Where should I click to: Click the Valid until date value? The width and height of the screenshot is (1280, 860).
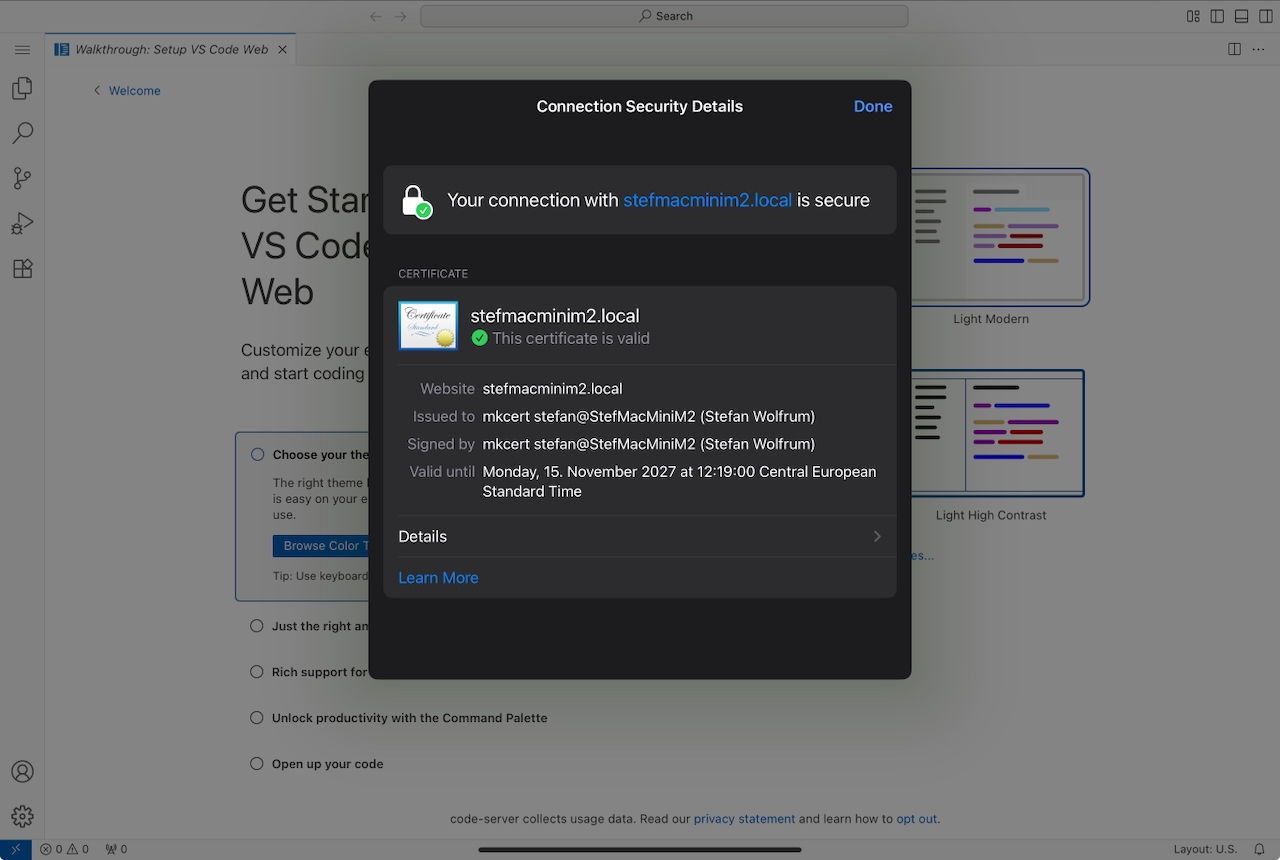click(x=679, y=481)
